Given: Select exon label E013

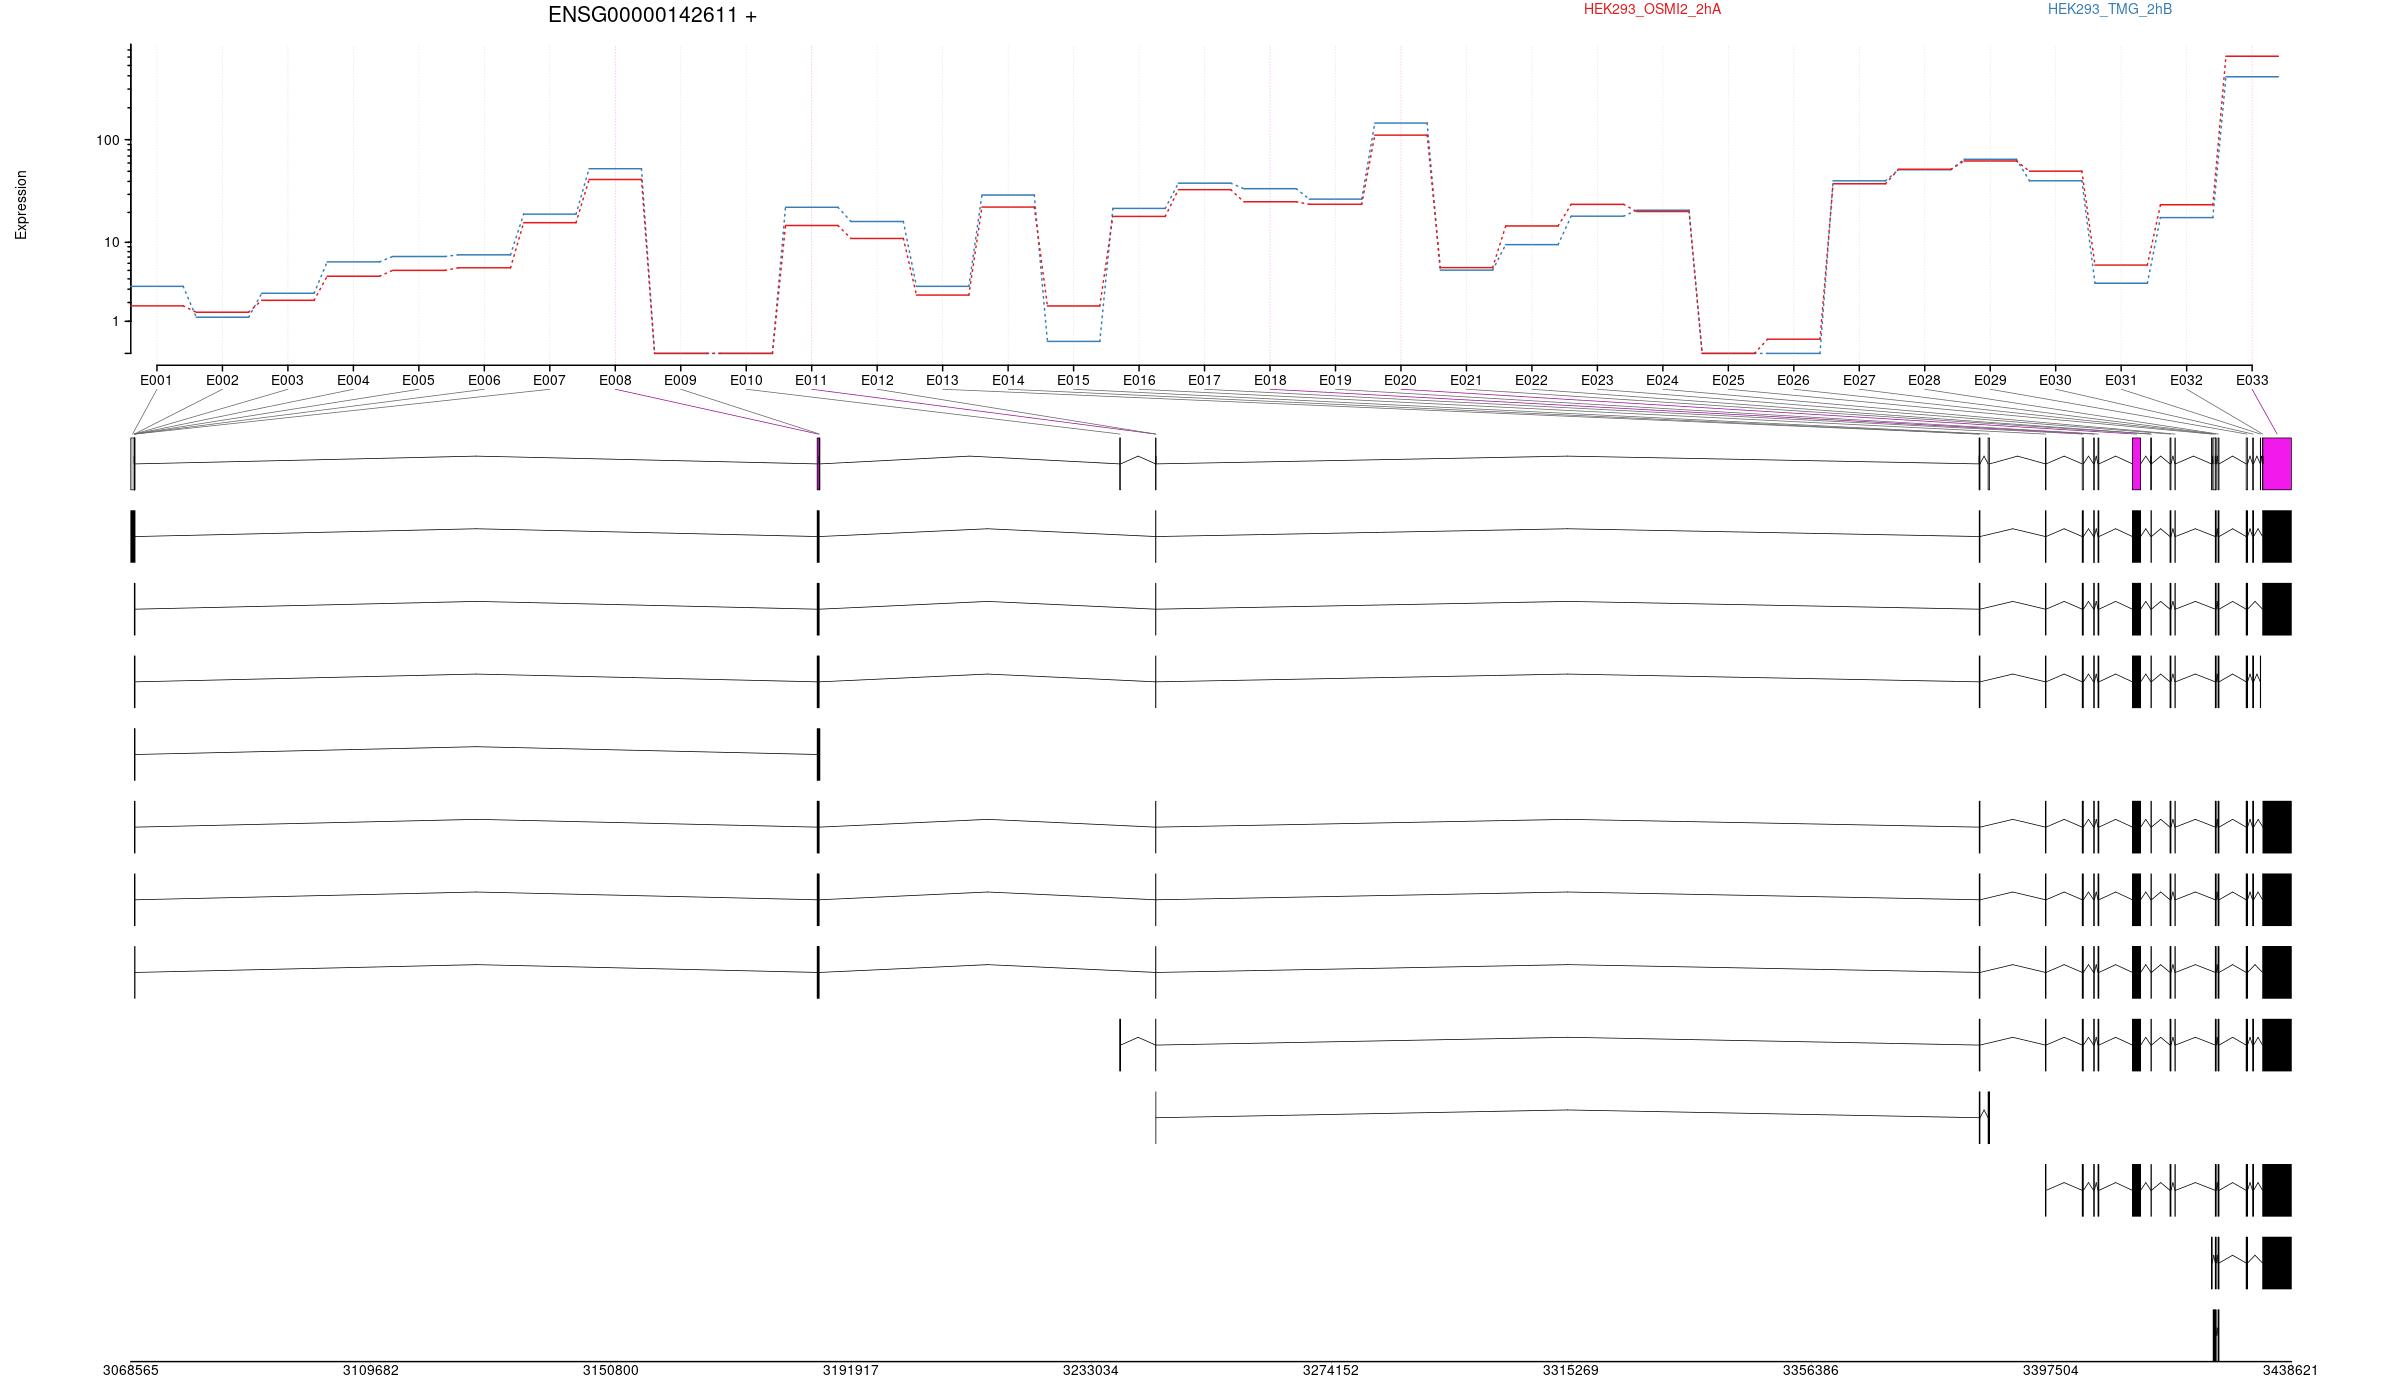Looking at the screenshot, I should coord(942,380).
